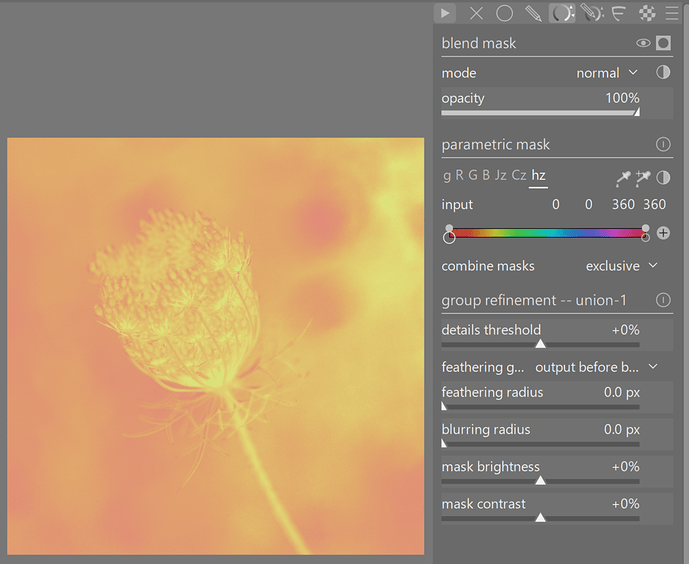Switch to the Jz channel tab
689x564 pixels.
coord(500,176)
